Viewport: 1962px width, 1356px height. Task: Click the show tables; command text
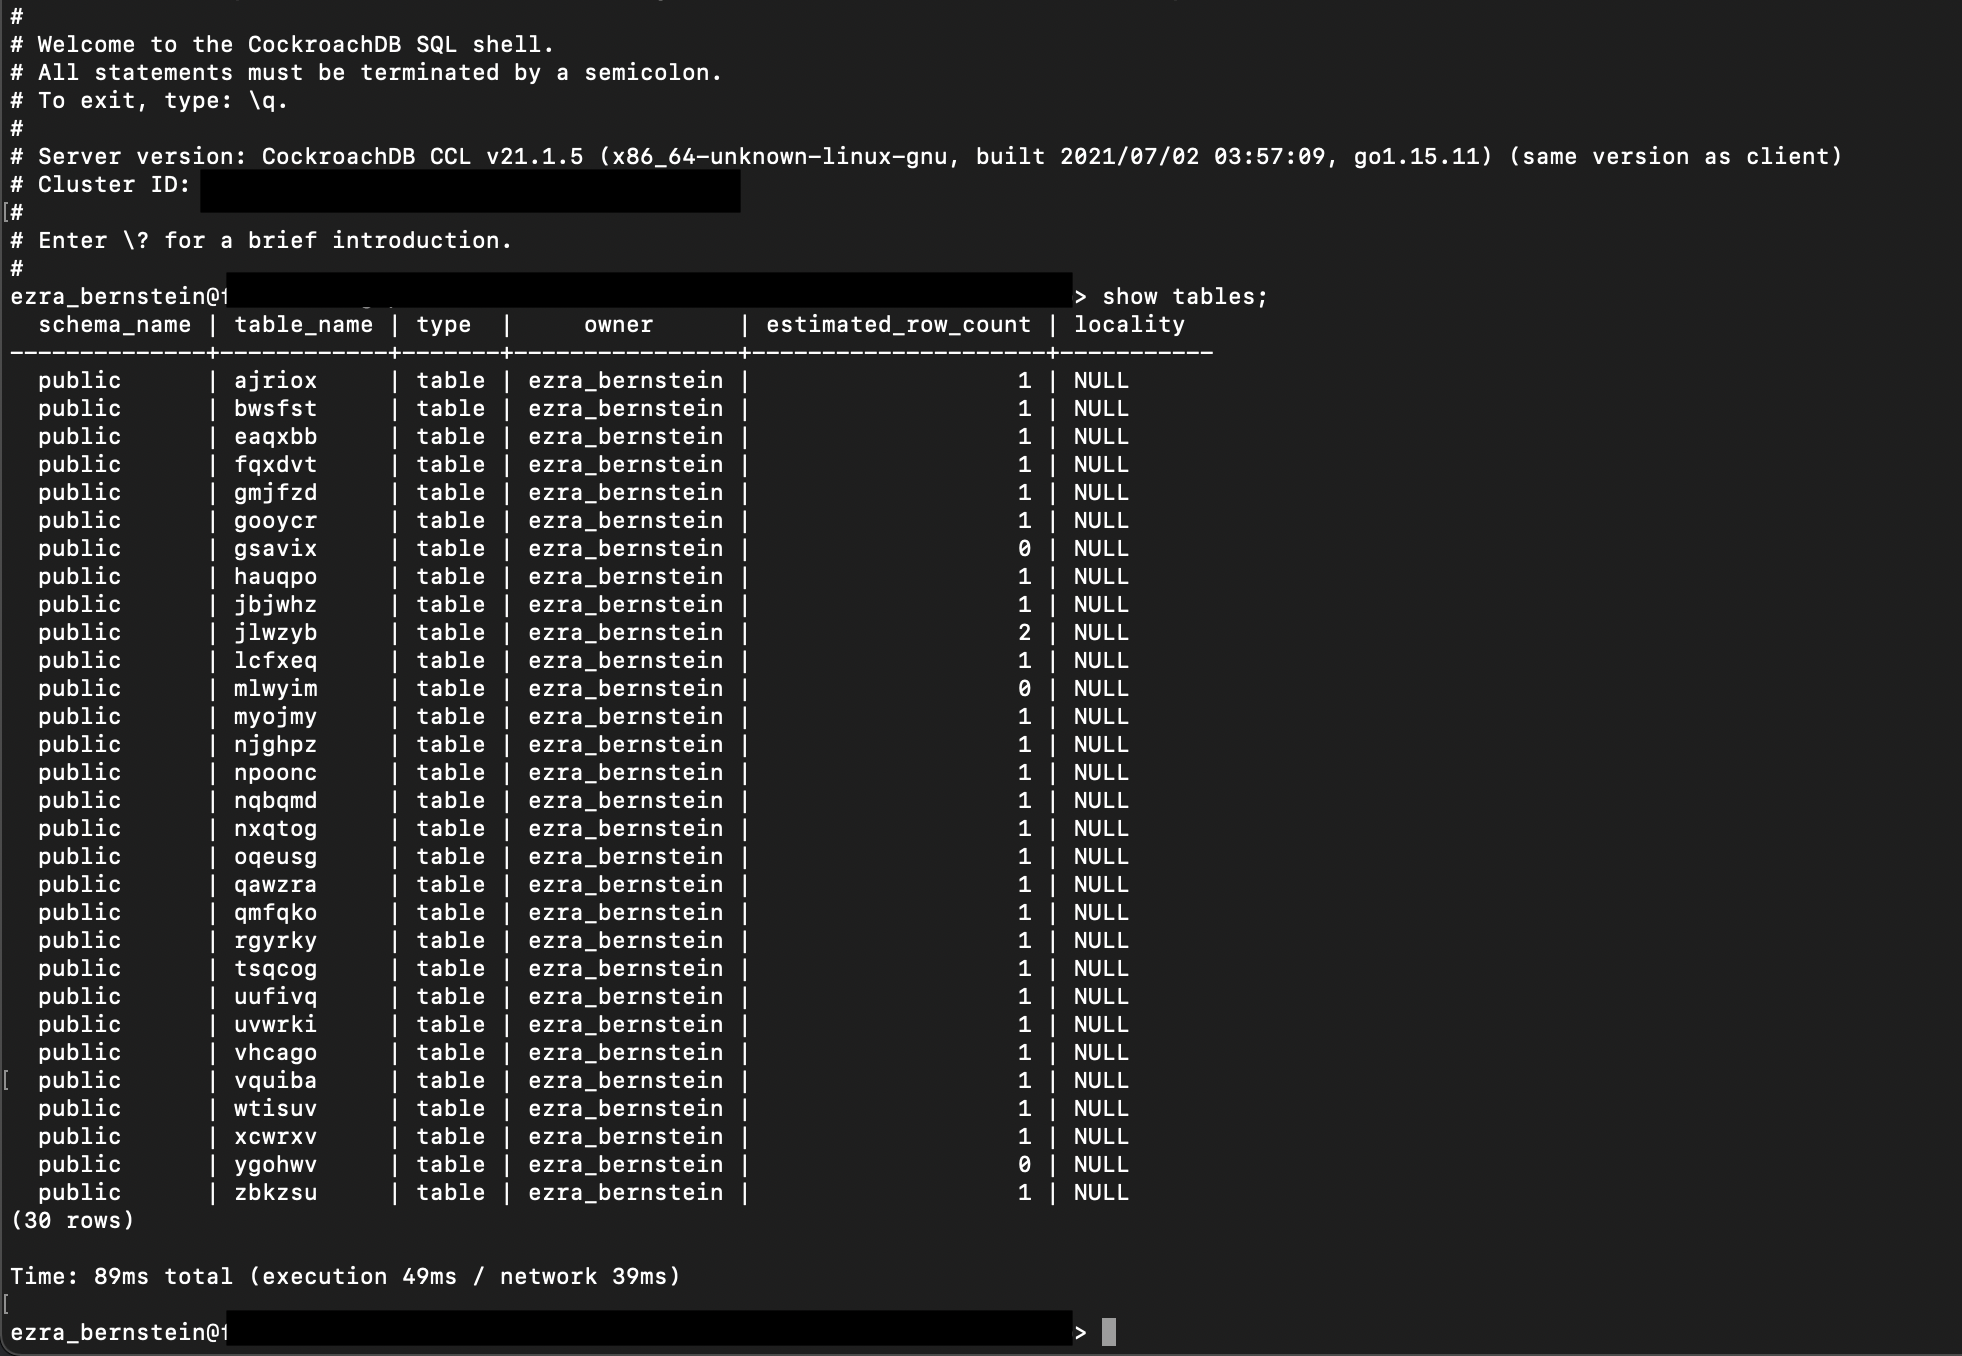tap(1184, 297)
